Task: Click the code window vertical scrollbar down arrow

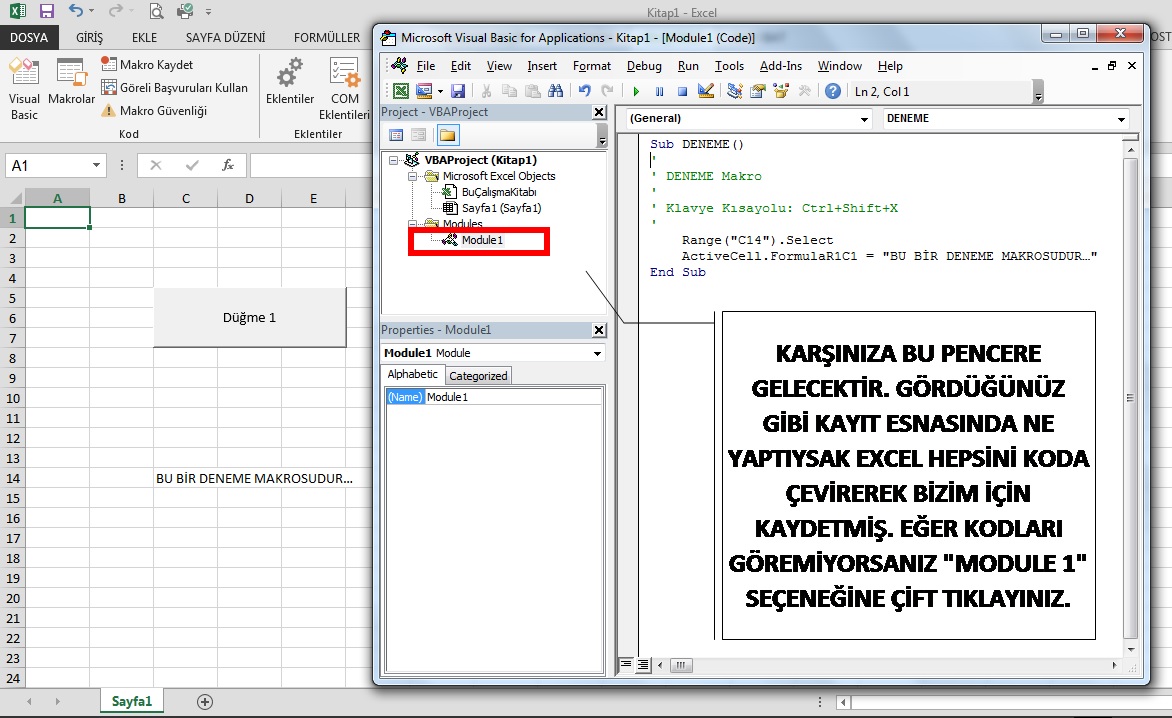Action: pos(1131,650)
